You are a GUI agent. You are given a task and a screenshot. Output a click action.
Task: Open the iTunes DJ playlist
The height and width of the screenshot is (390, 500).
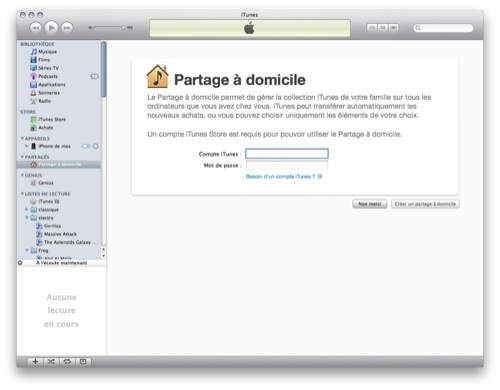pyautogui.click(x=45, y=201)
